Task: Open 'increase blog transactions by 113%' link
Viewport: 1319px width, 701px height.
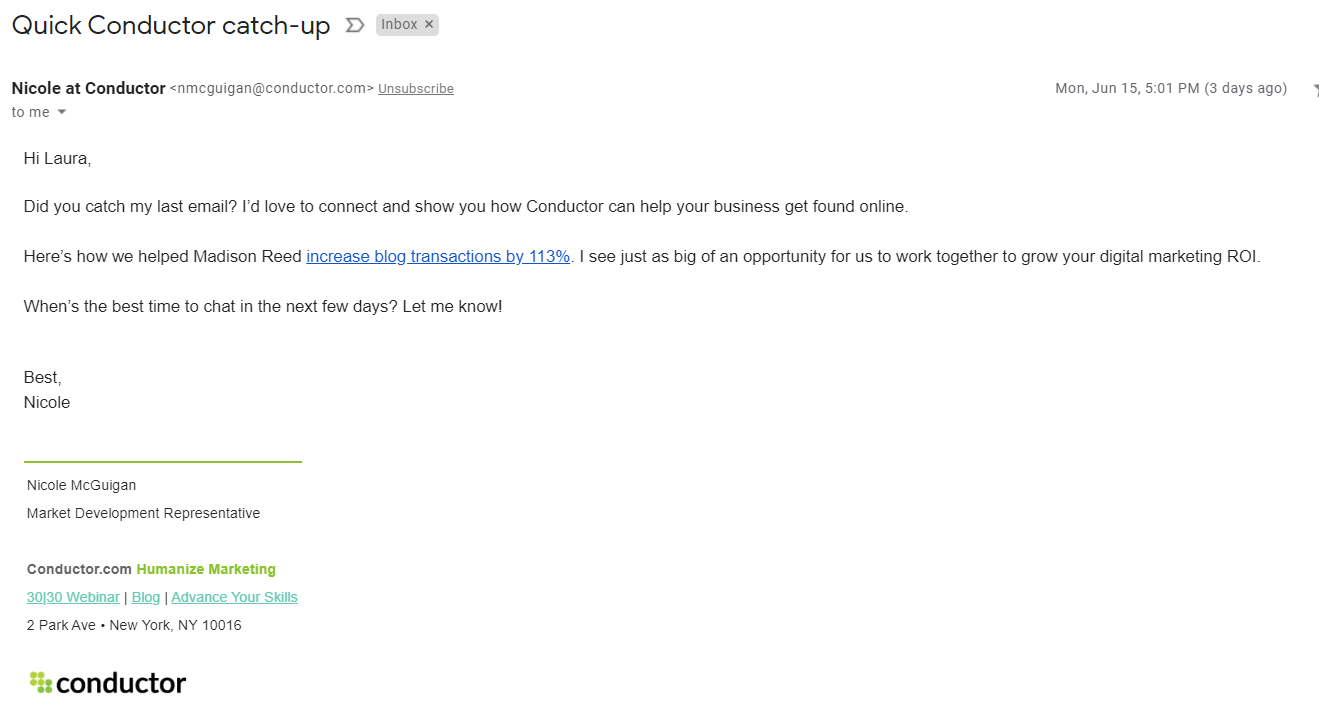Action: (x=438, y=257)
